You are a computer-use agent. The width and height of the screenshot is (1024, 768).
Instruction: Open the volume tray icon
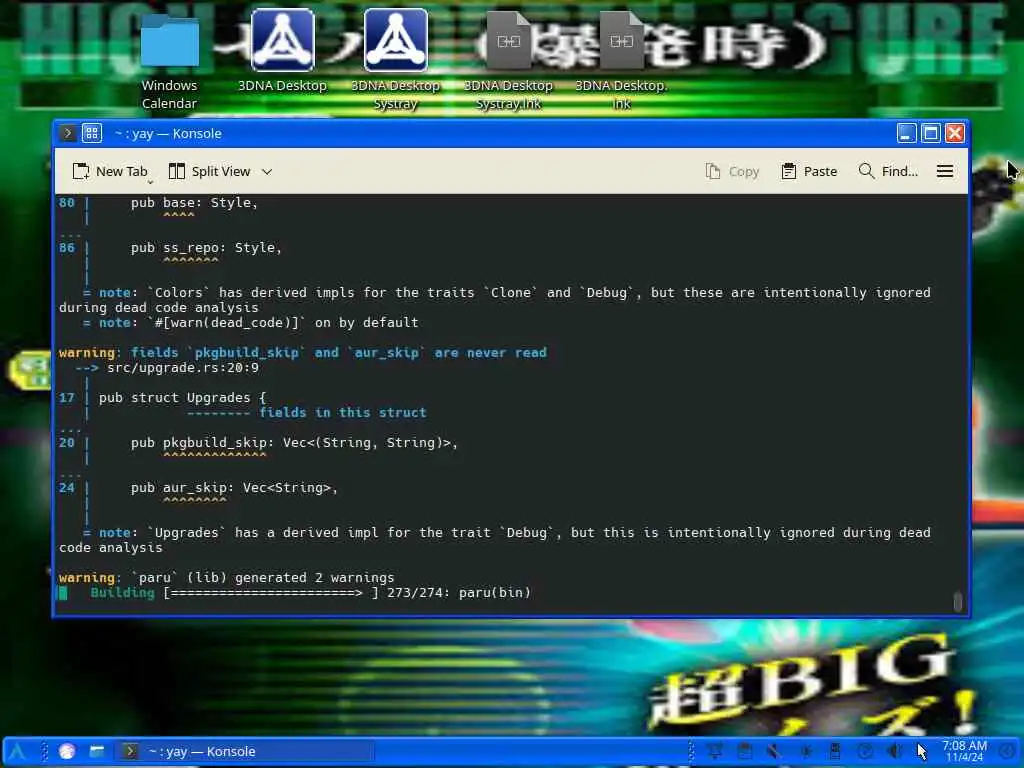[895, 752]
